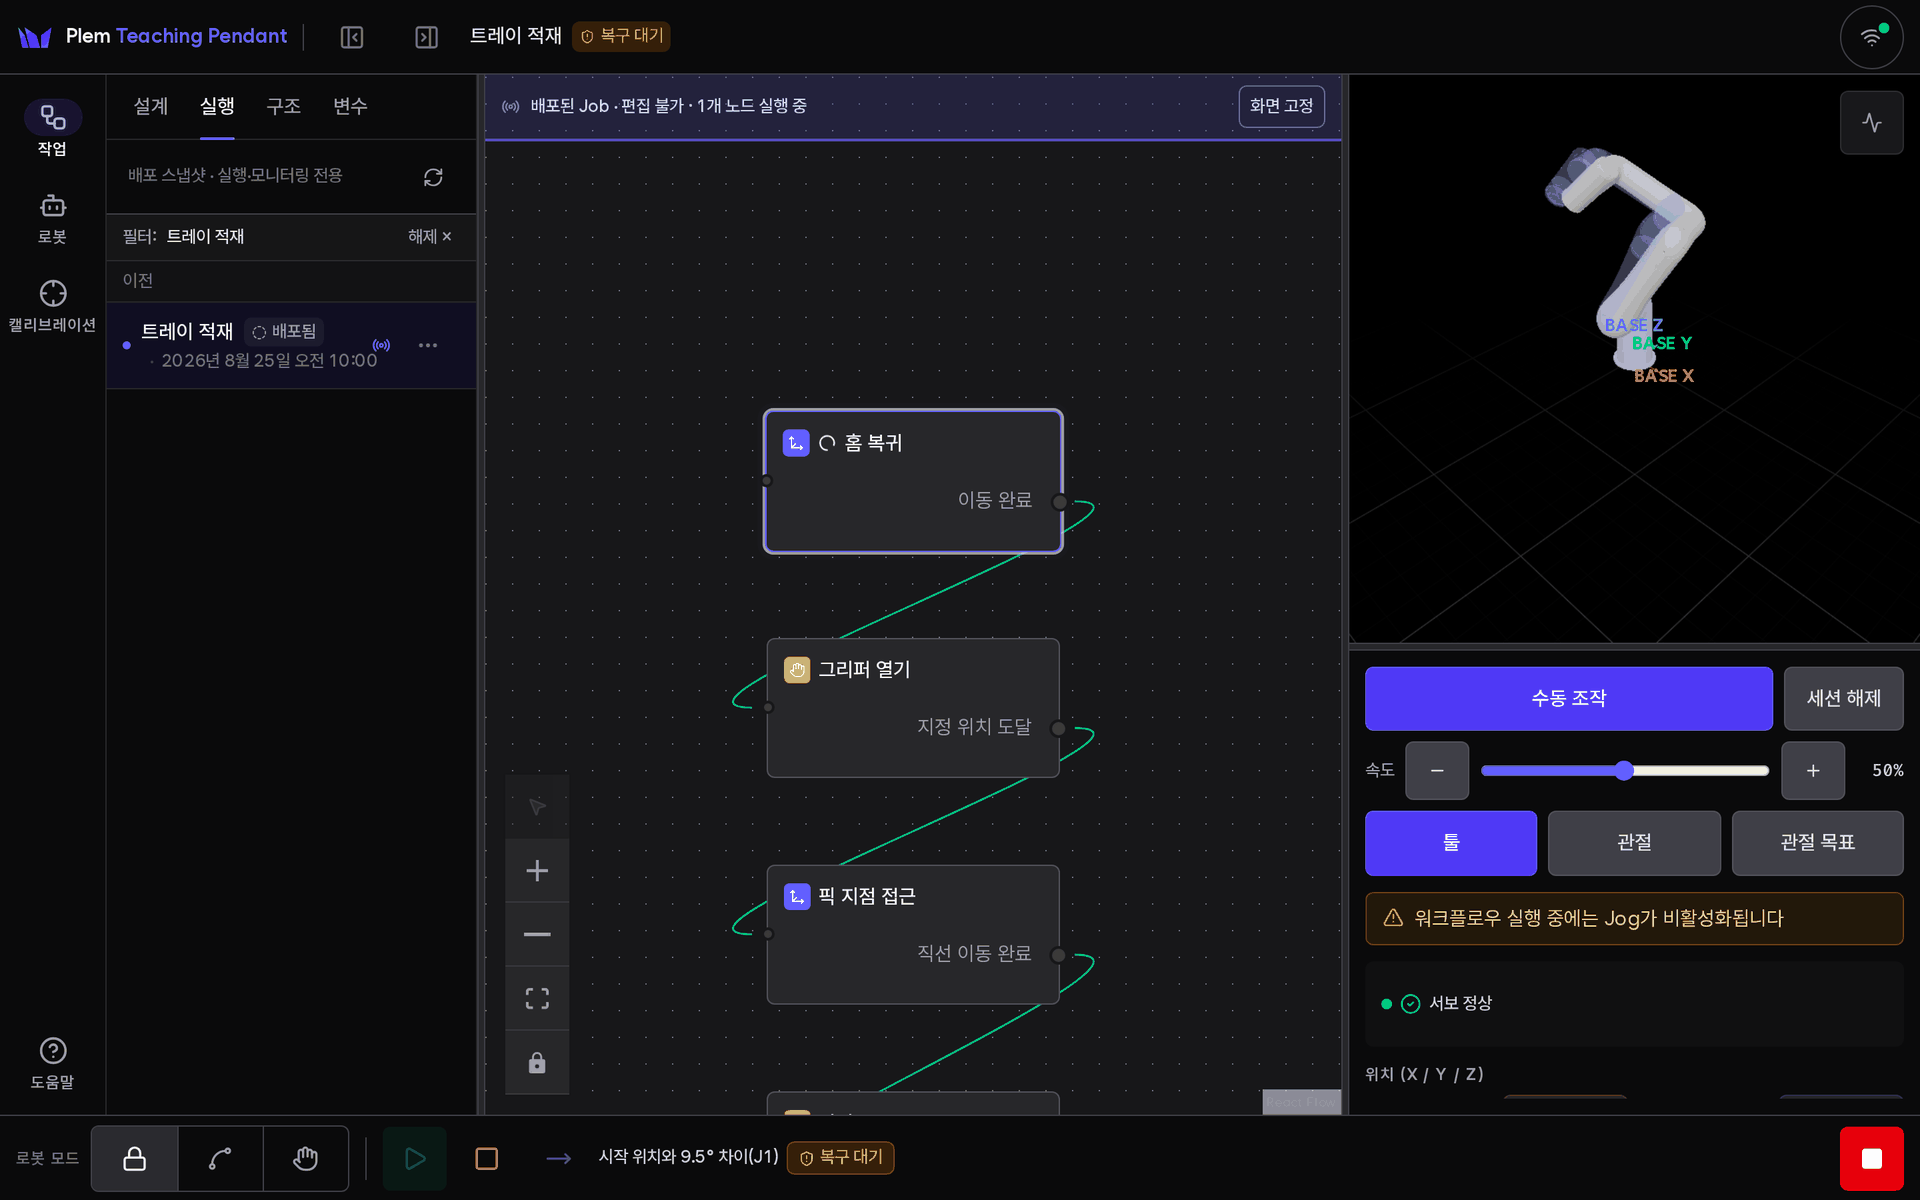Select the pointer tool on canvas
This screenshot has height=1200, width=1920.
tap(537, 806)
